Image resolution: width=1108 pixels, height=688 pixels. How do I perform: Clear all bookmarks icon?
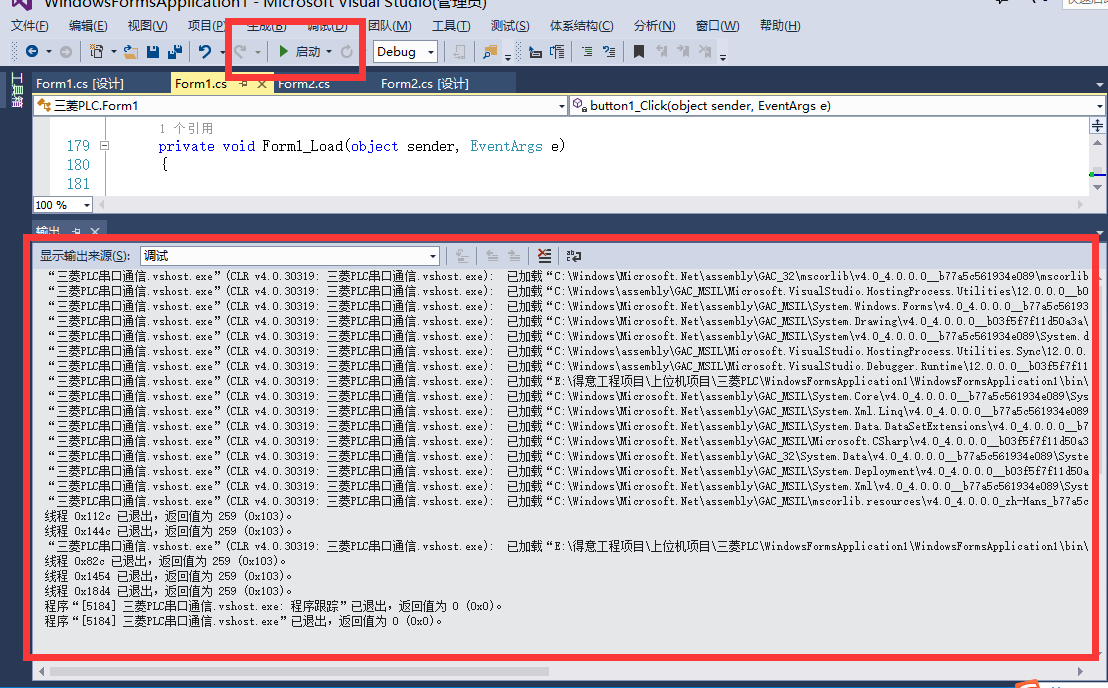(x=705, y=52)
